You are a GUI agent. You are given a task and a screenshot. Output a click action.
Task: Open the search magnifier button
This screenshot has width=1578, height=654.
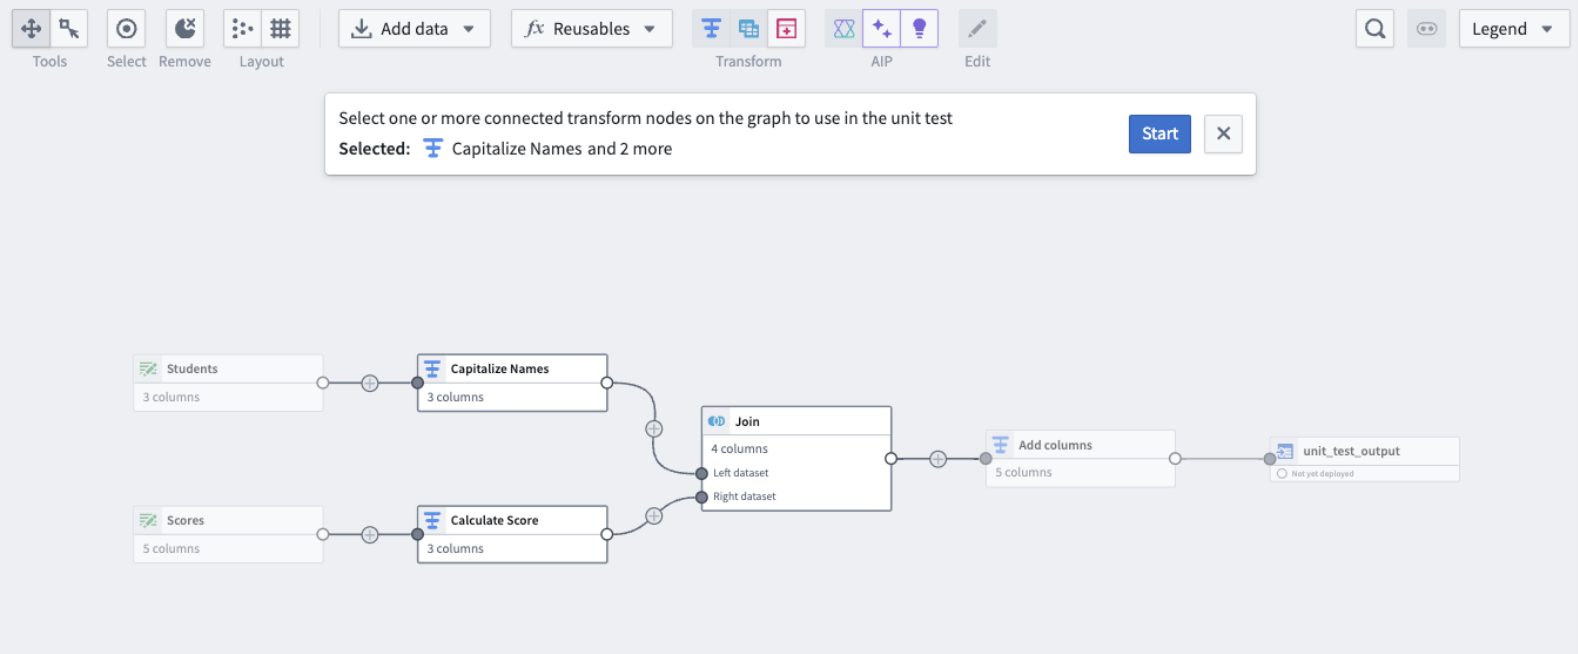pos(1375,29)
